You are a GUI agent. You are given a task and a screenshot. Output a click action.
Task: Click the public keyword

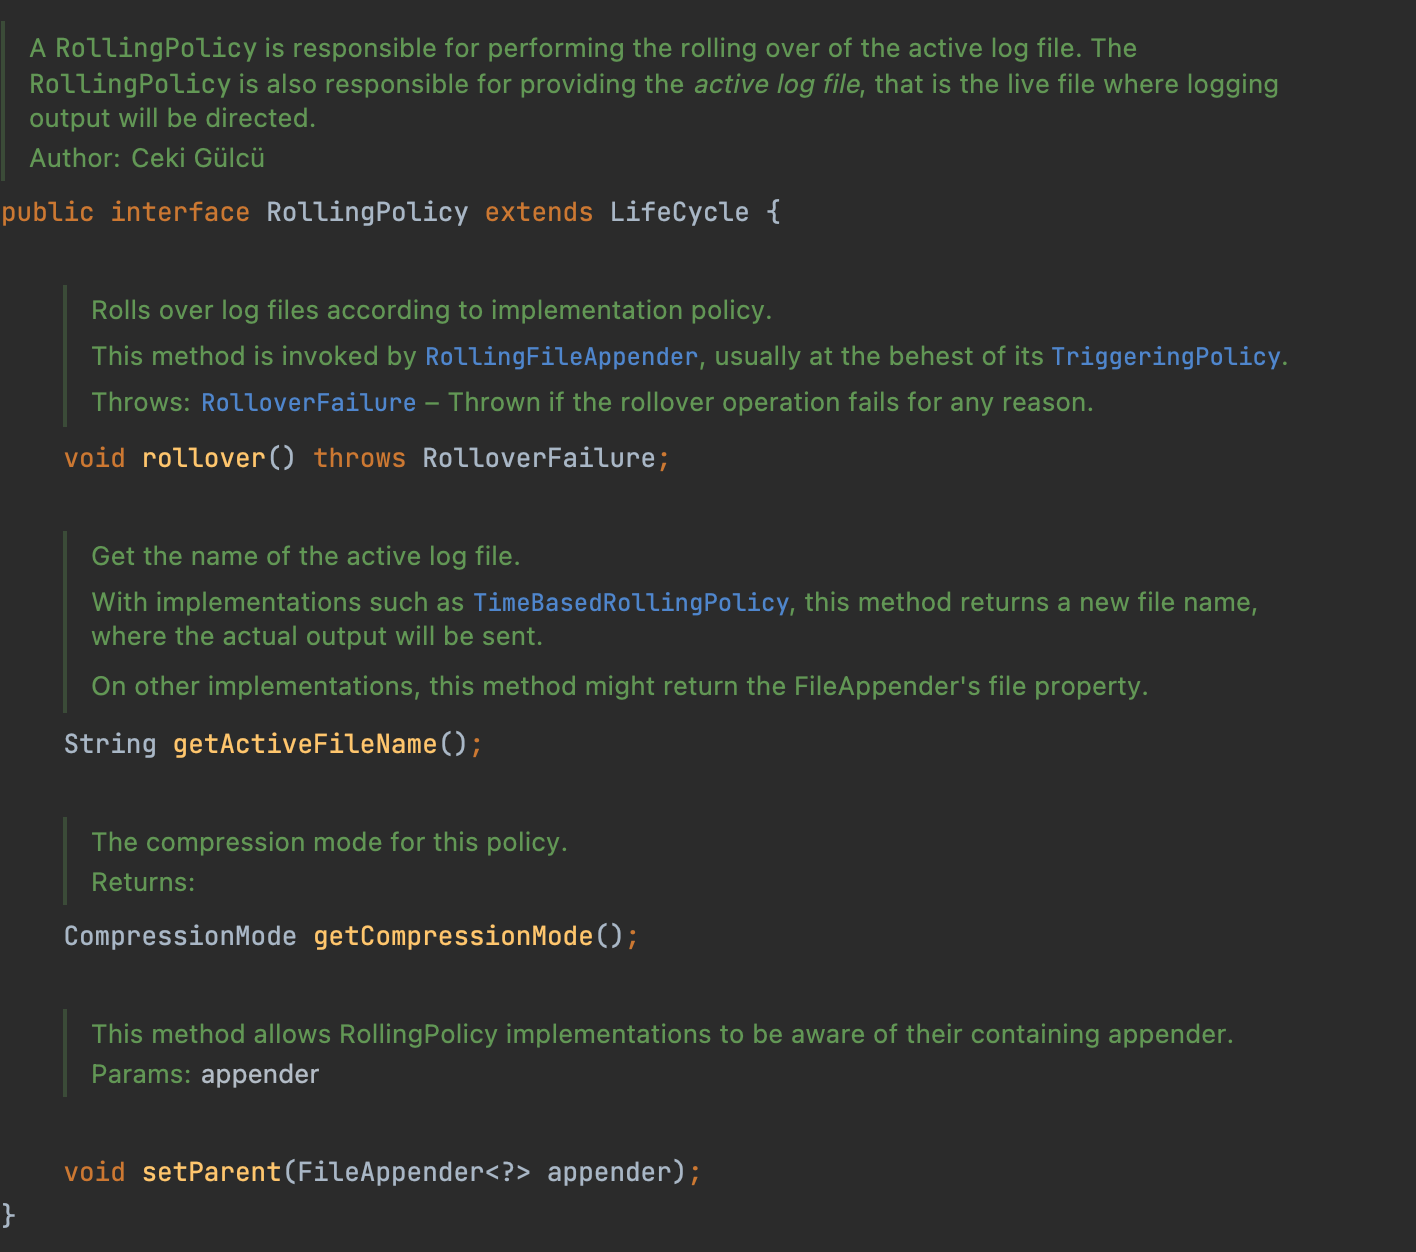[48, 212]
